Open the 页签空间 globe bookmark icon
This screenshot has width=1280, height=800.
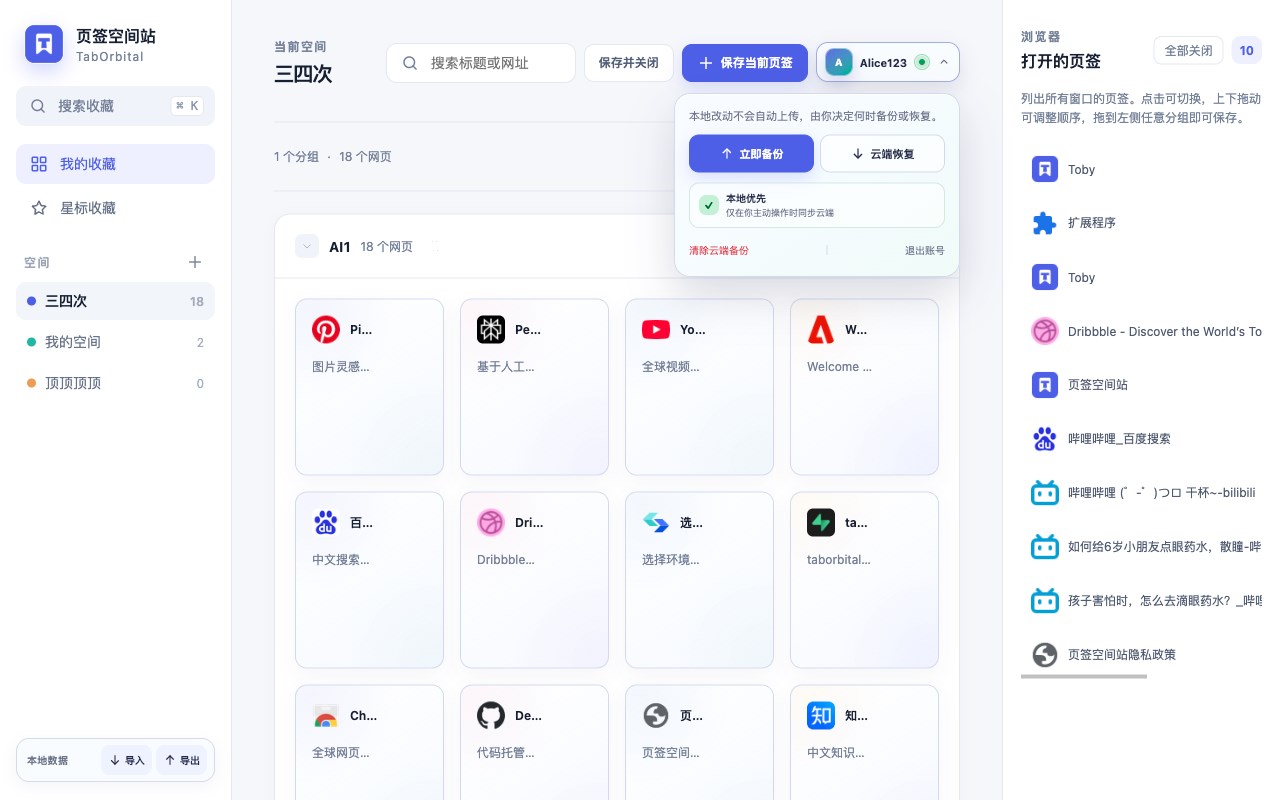(656, 715)
